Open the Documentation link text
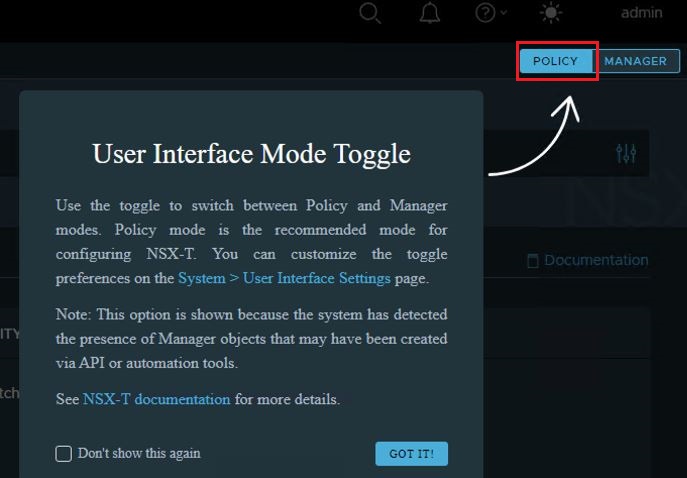 [596, 260]
